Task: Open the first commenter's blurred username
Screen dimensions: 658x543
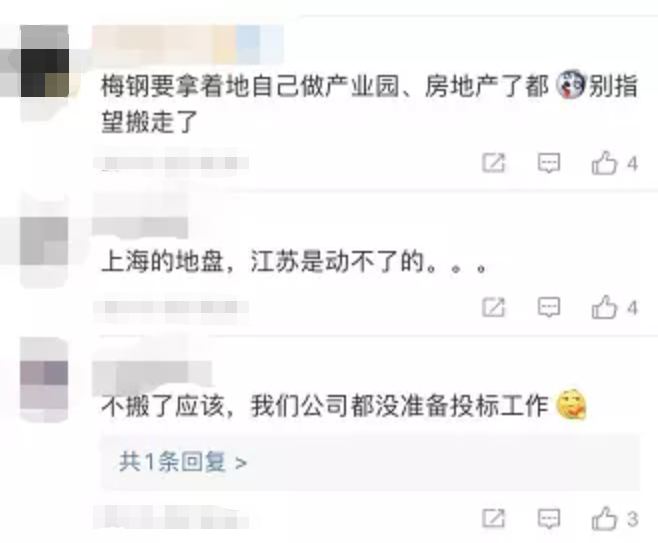Action: [x=188, y=44]
